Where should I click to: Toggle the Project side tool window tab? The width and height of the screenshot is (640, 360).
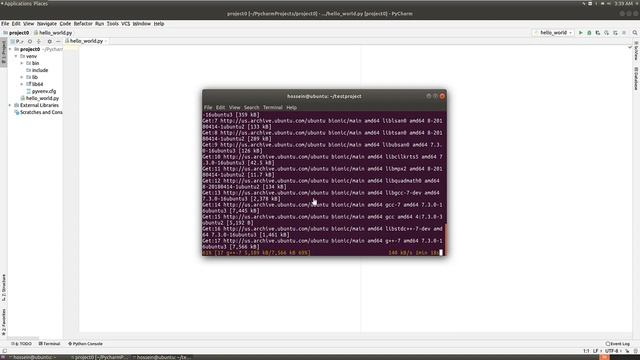tap(4, 51)
